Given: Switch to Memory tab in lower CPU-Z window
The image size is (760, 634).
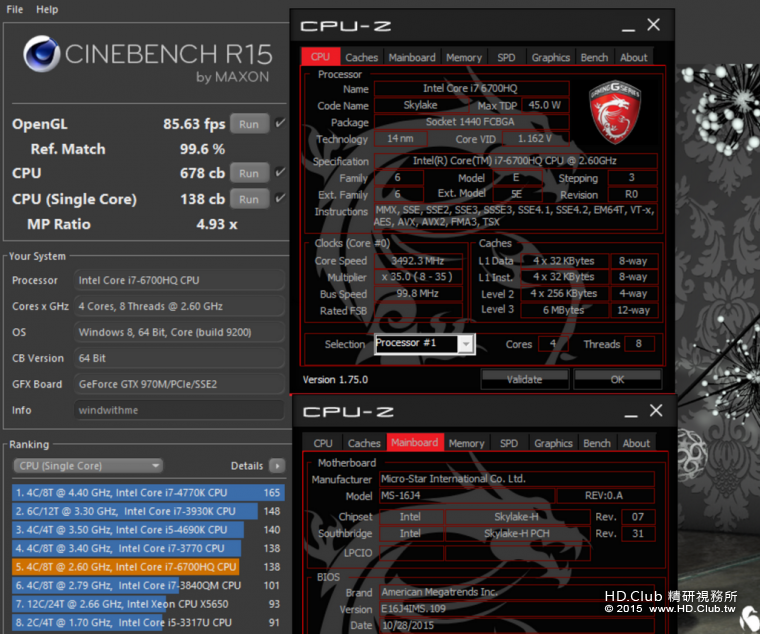Looking at the screenshot, I should tap(466, 443).
